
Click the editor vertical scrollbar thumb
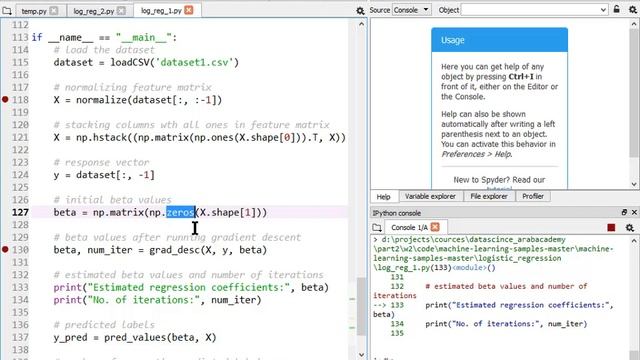coord(361,306)
